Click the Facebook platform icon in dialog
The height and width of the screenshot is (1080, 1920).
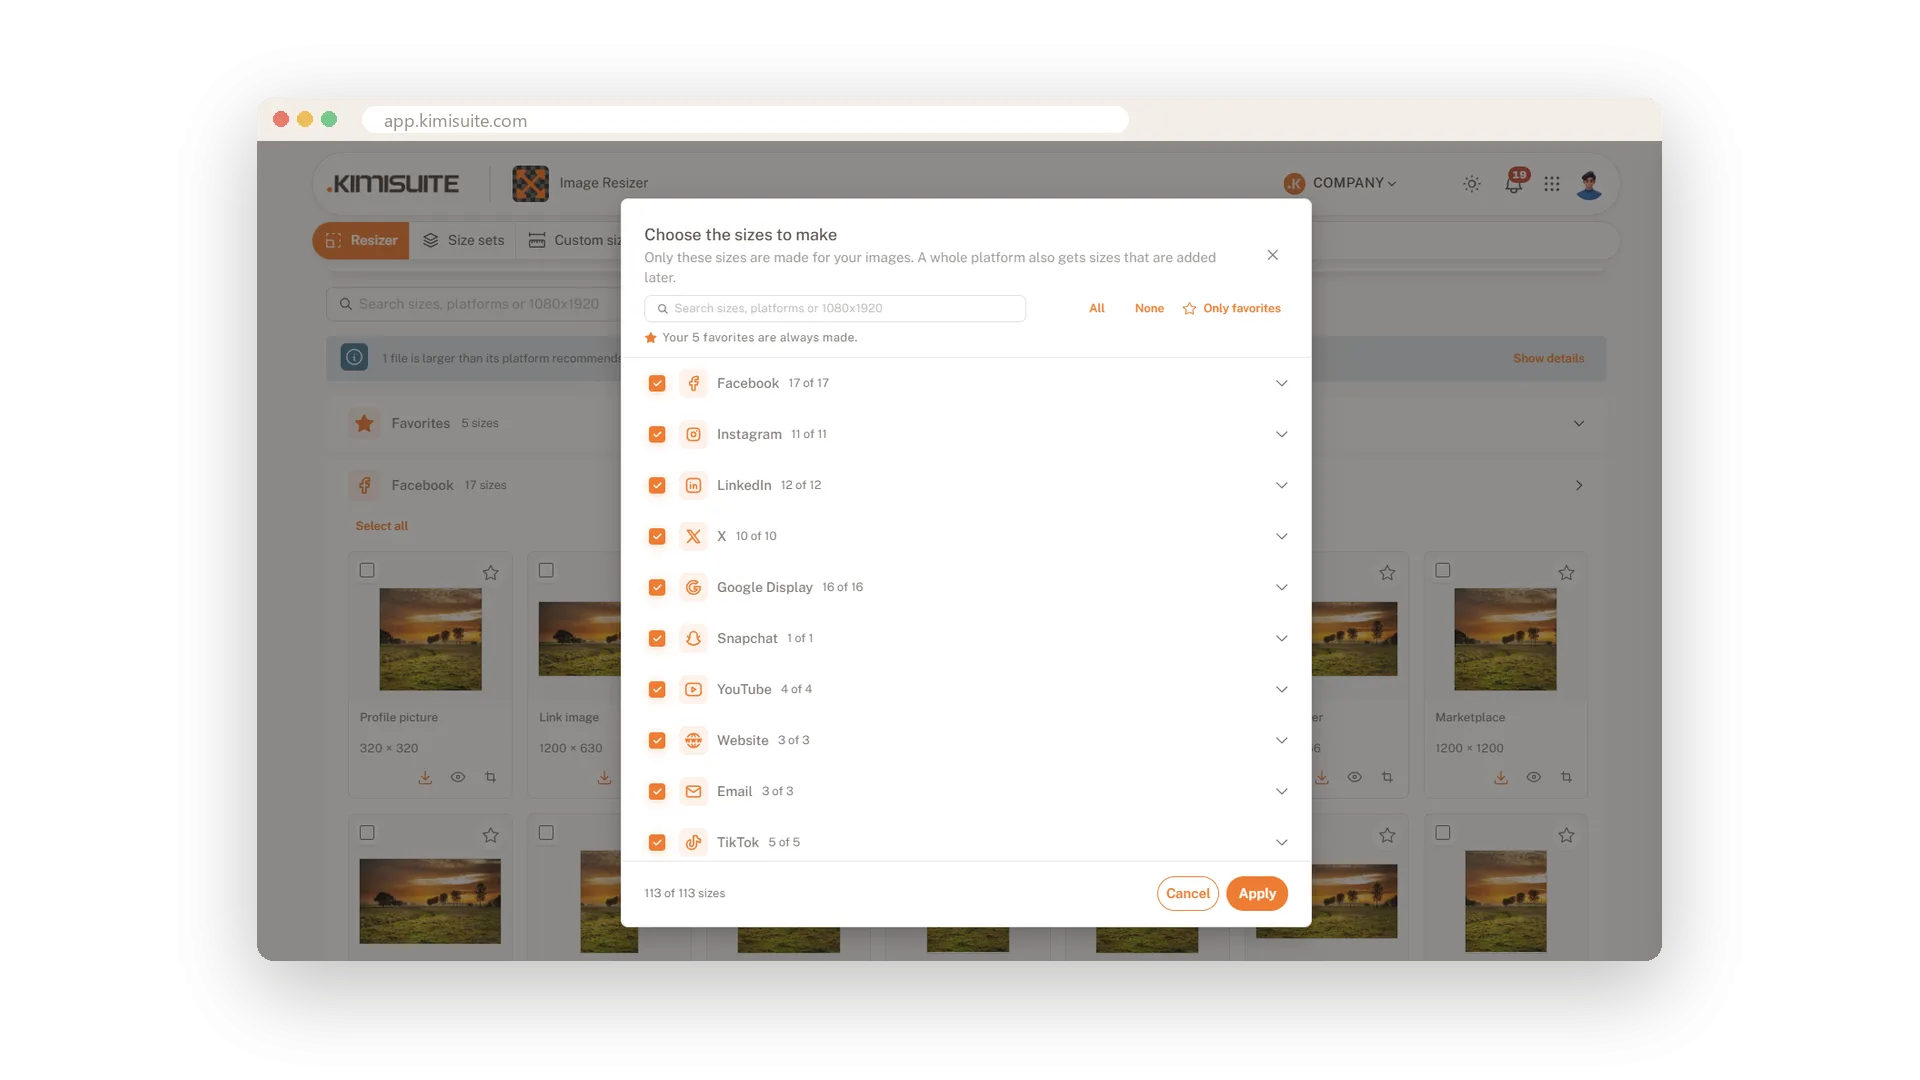pos(693,383)
